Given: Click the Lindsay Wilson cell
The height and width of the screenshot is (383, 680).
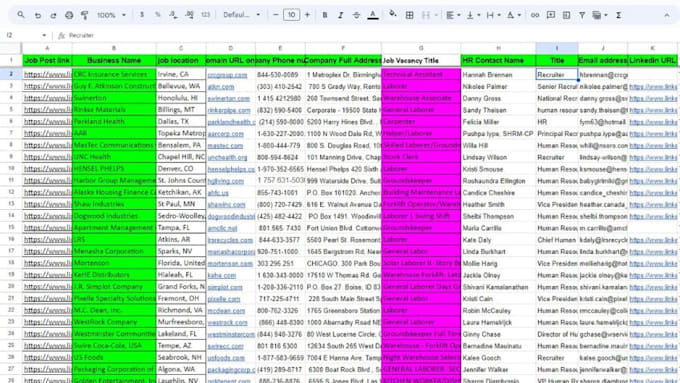Looking at the screenshot, I should coord(498,157).
